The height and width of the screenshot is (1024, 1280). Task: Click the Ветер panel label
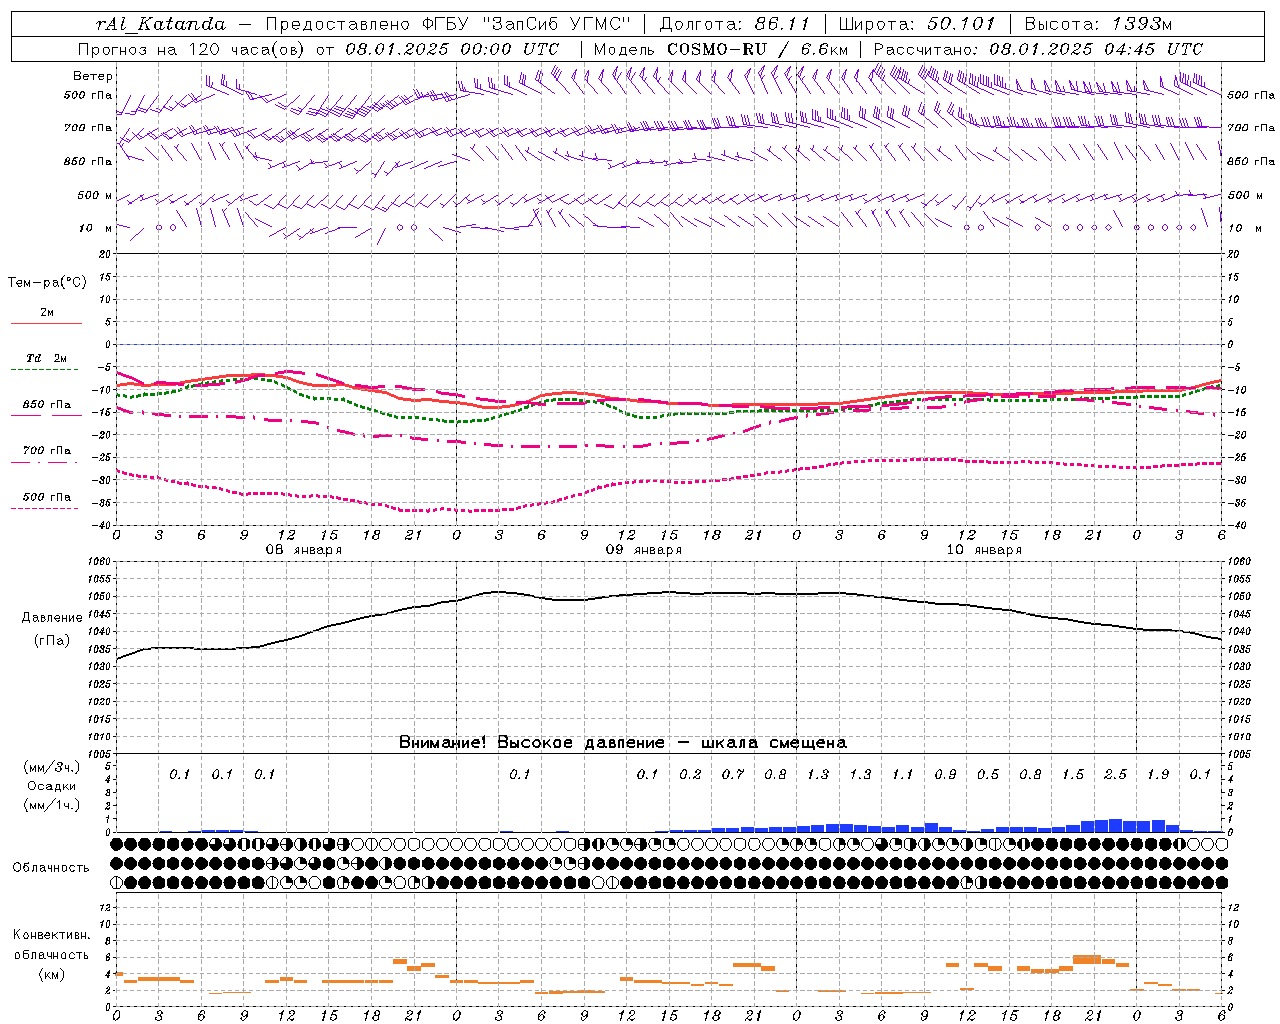click(x=93, y=75)
